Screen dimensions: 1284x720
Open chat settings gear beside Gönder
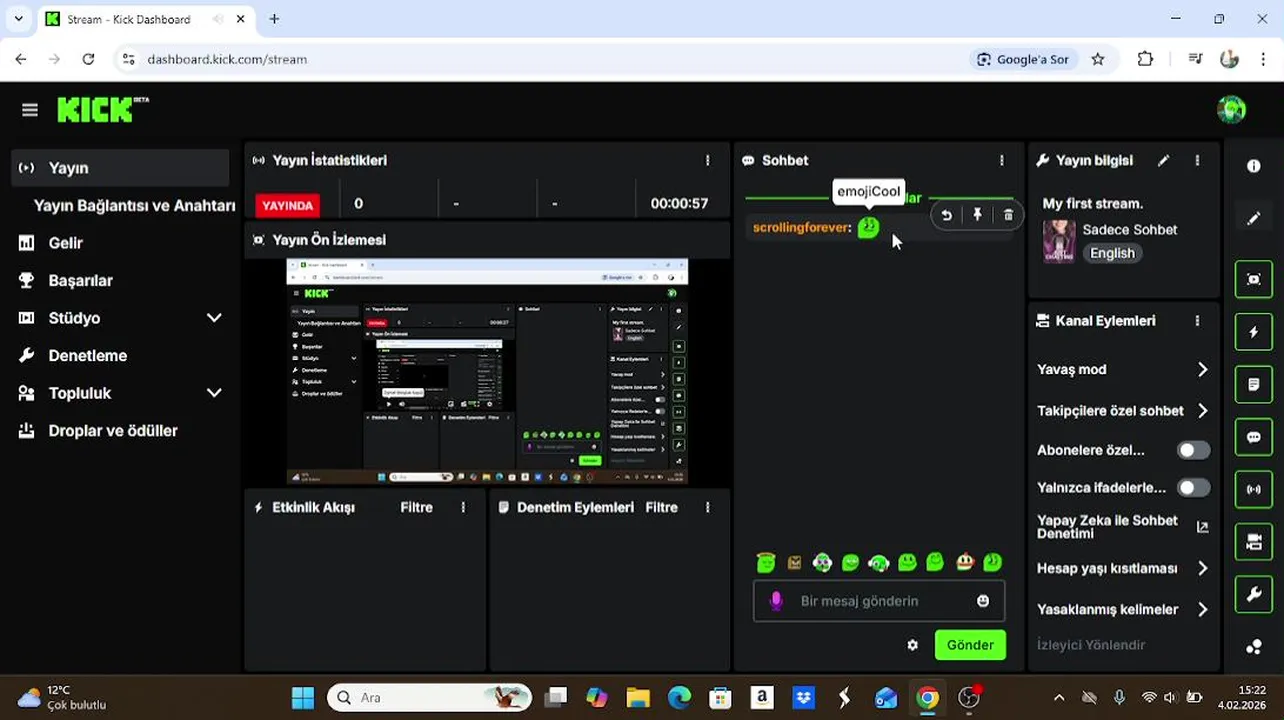(912, 645)
